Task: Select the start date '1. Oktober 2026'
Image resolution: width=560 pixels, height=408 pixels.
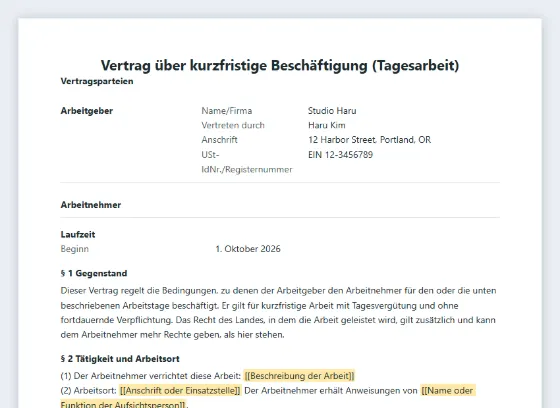Action: [248, 249]
